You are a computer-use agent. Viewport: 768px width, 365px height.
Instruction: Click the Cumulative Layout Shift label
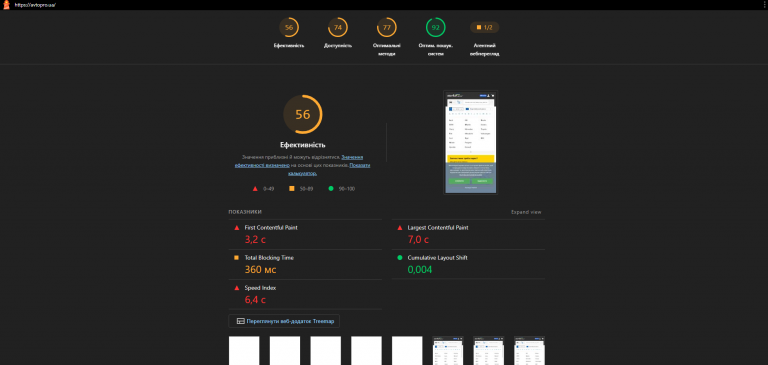click(437, 258)
